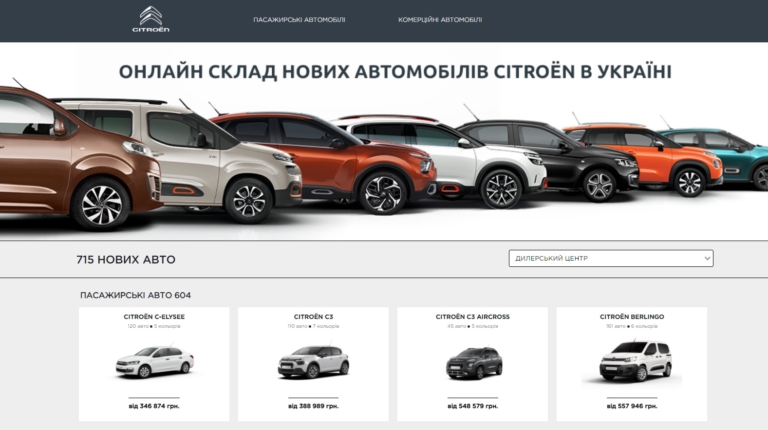Open the CITROËN C-ELYSEE title link

tap(154, 317)
